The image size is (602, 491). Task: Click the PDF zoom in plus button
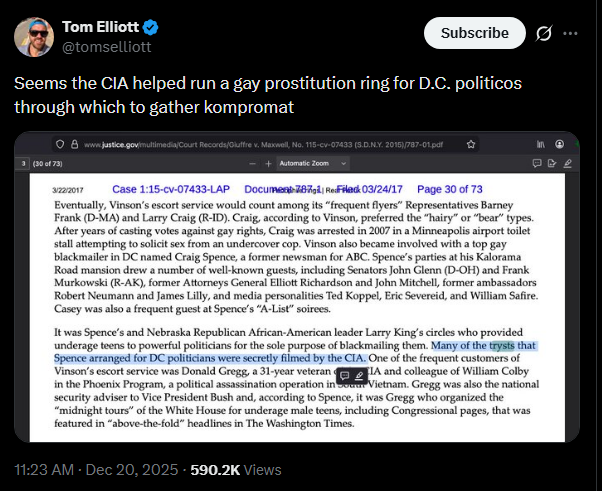coord(269,163)
